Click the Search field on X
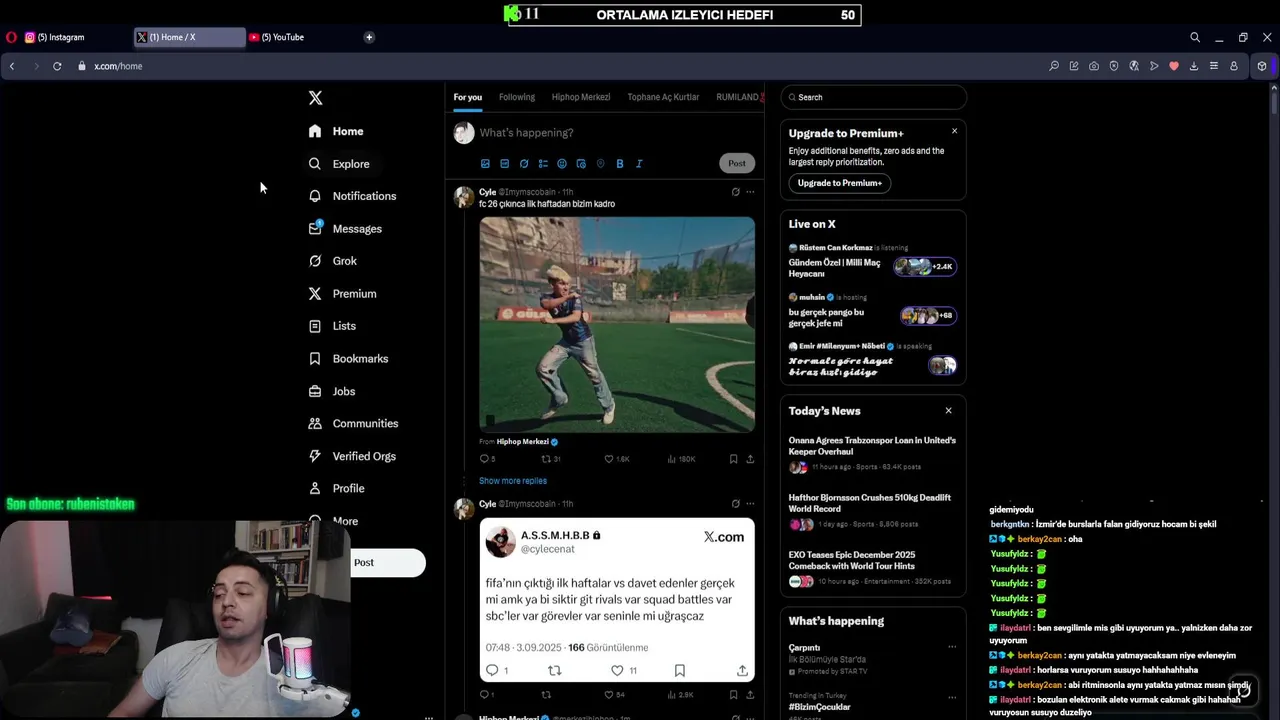The image size is (1280, 720). [x=873, y=97]
